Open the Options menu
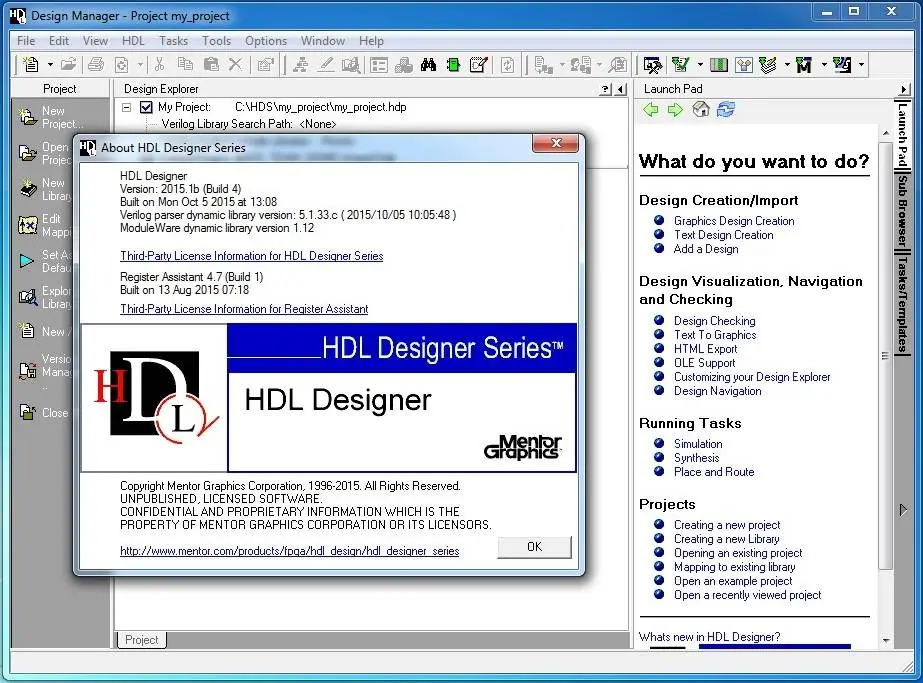This screenshot has width=923, height=683. [266, 41]
